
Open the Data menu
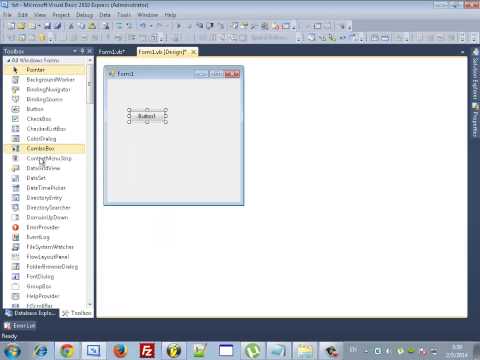[x=105, y=15]
